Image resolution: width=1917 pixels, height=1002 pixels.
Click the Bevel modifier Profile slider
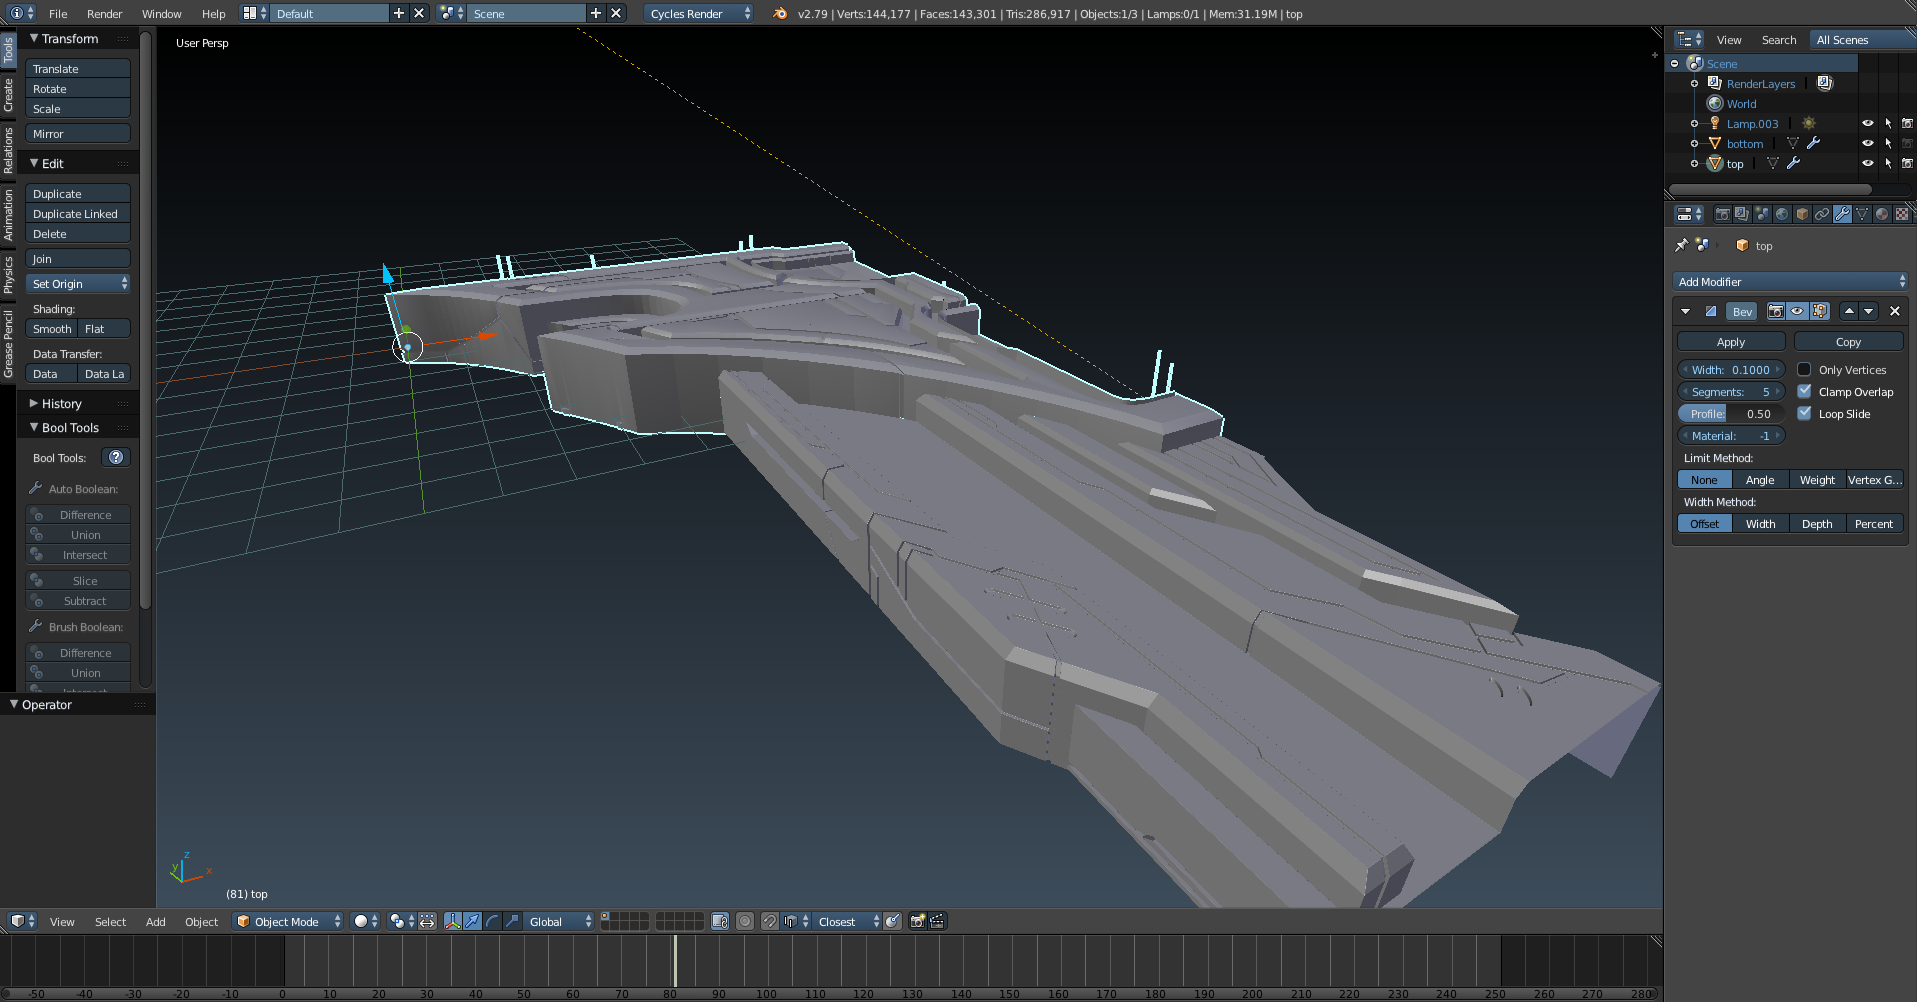1731,414
